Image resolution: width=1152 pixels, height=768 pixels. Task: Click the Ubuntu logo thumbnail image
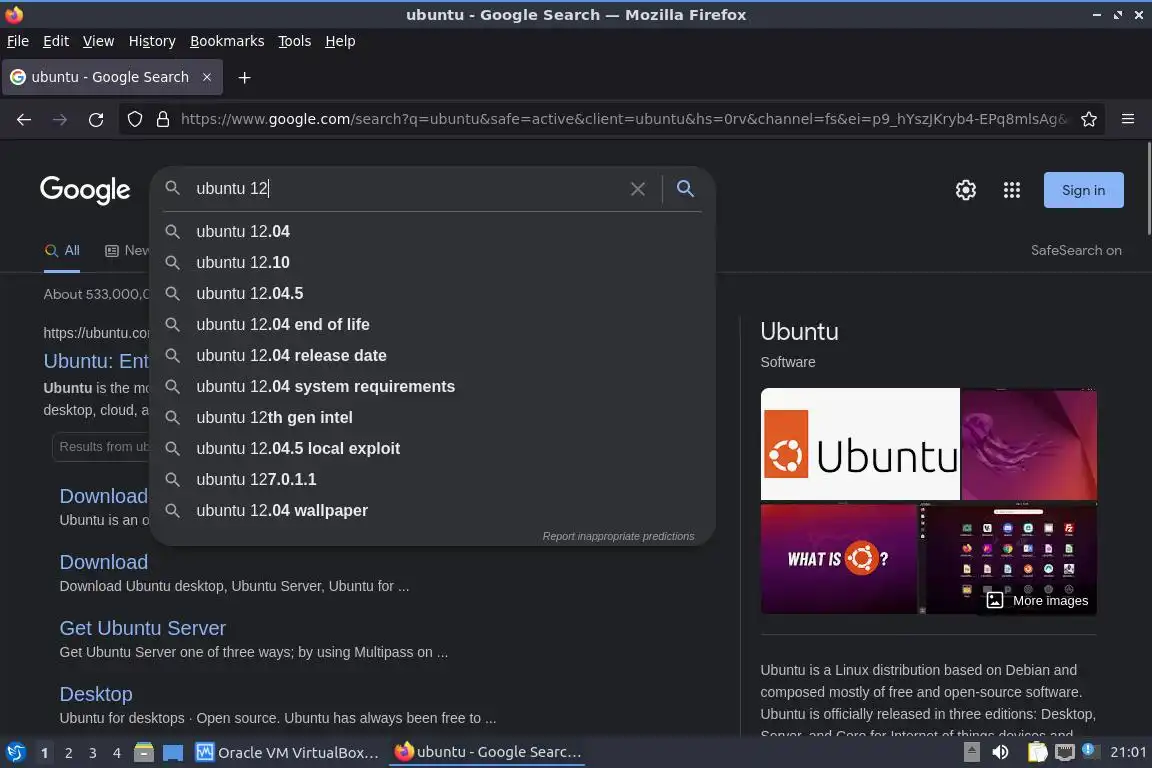(860, 444)
